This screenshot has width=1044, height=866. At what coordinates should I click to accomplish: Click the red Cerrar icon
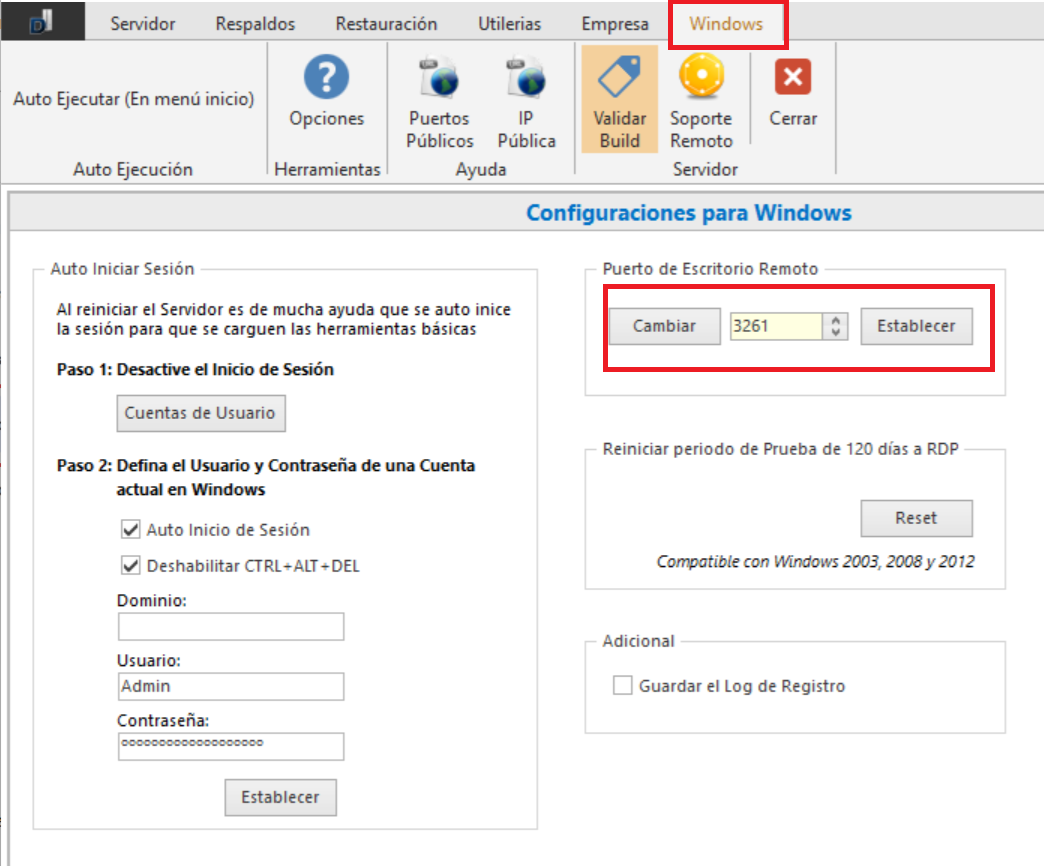pos(793,78)
